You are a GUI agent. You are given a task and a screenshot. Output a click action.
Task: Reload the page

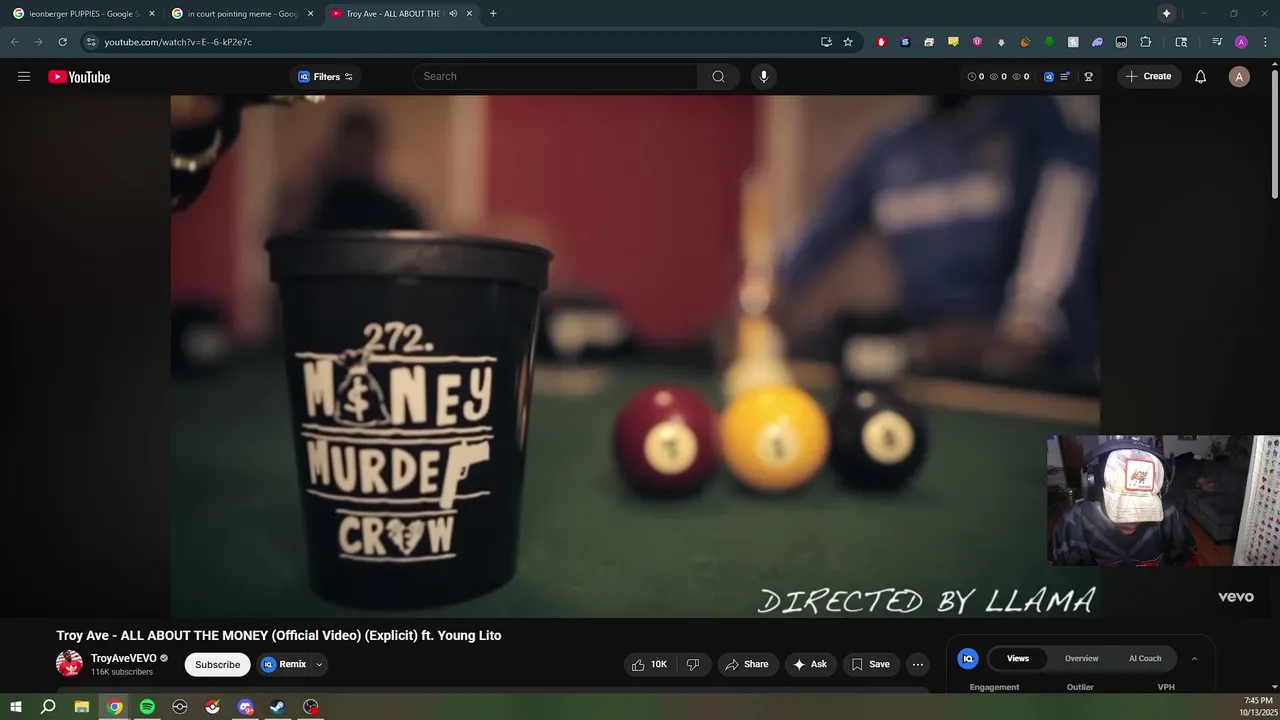pos(62,42)
